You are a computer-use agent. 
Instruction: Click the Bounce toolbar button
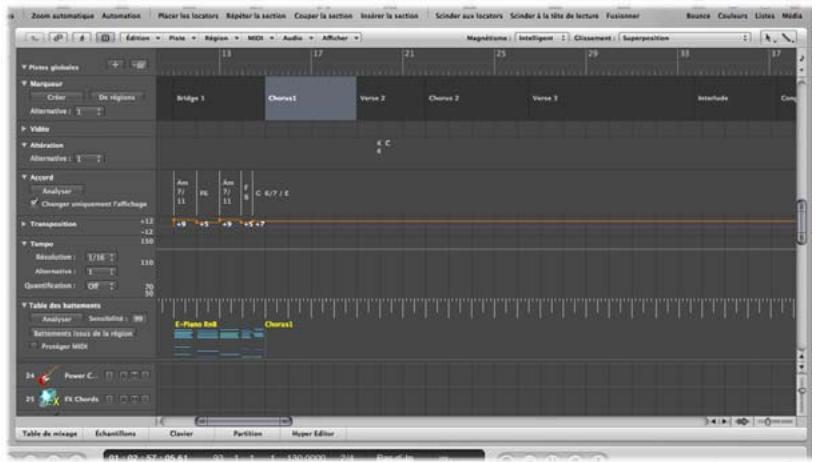(x=698, y=16)
